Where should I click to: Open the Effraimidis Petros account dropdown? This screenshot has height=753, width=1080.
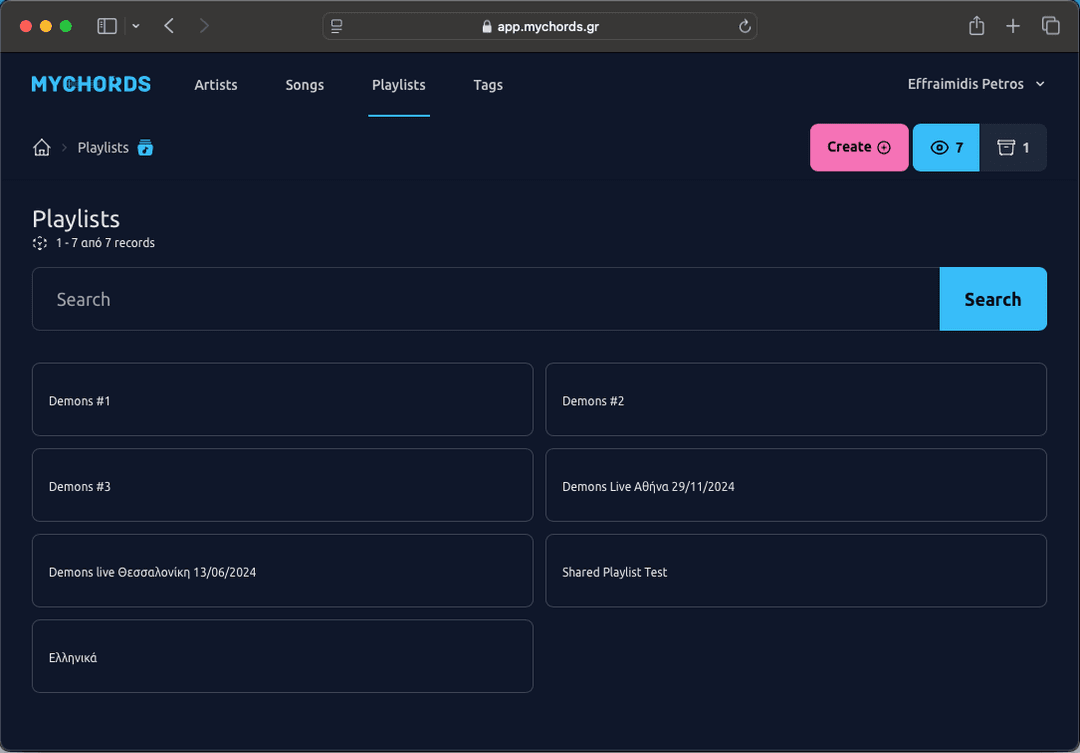[977, 84]
